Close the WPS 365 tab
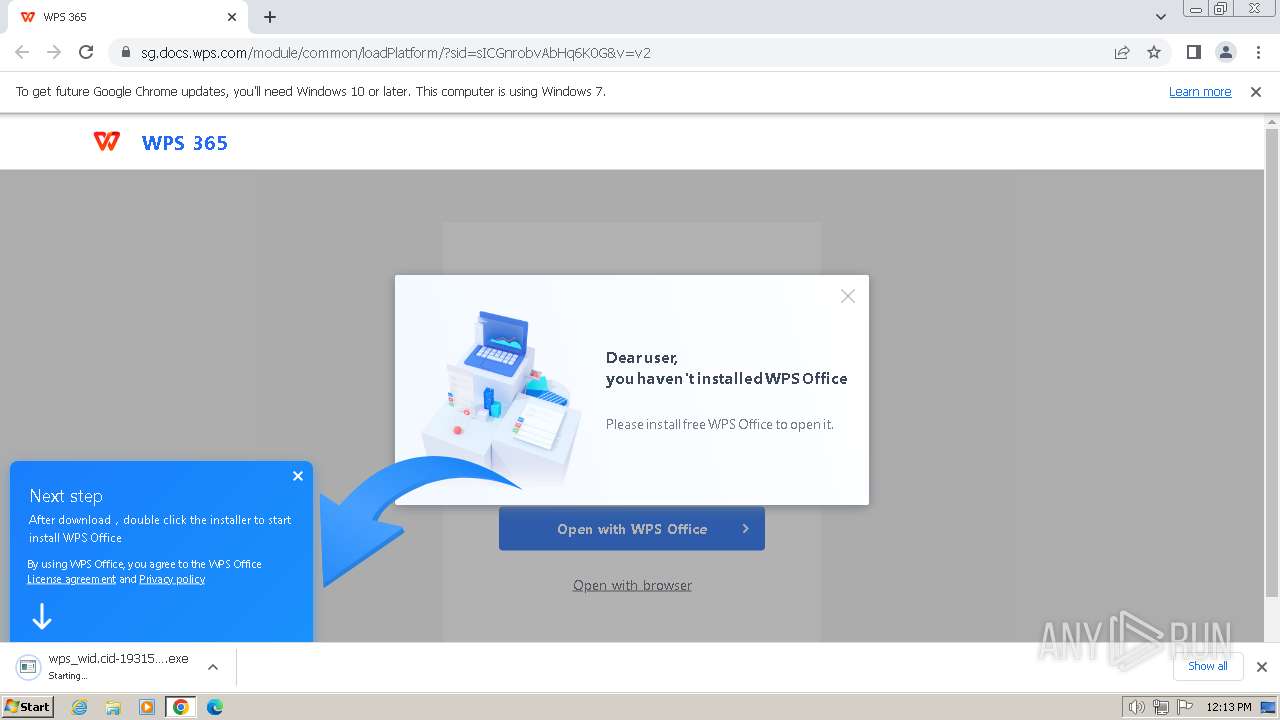1280x720 pixels. (232, 17)
